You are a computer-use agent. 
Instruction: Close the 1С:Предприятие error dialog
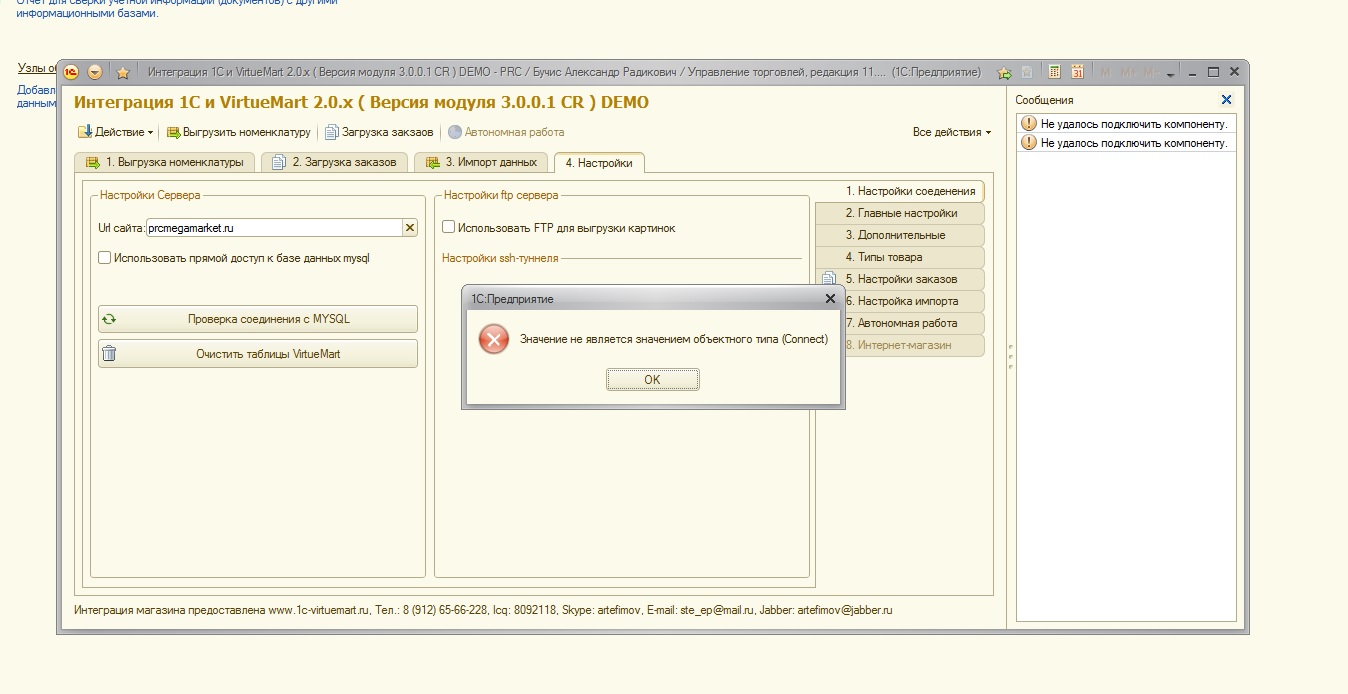tap(830, 298)
